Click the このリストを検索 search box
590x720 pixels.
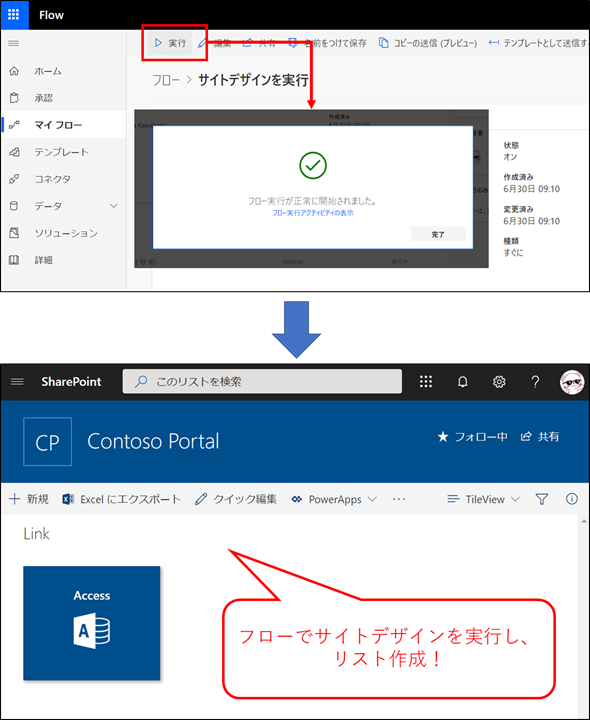(x=262, y=382)
